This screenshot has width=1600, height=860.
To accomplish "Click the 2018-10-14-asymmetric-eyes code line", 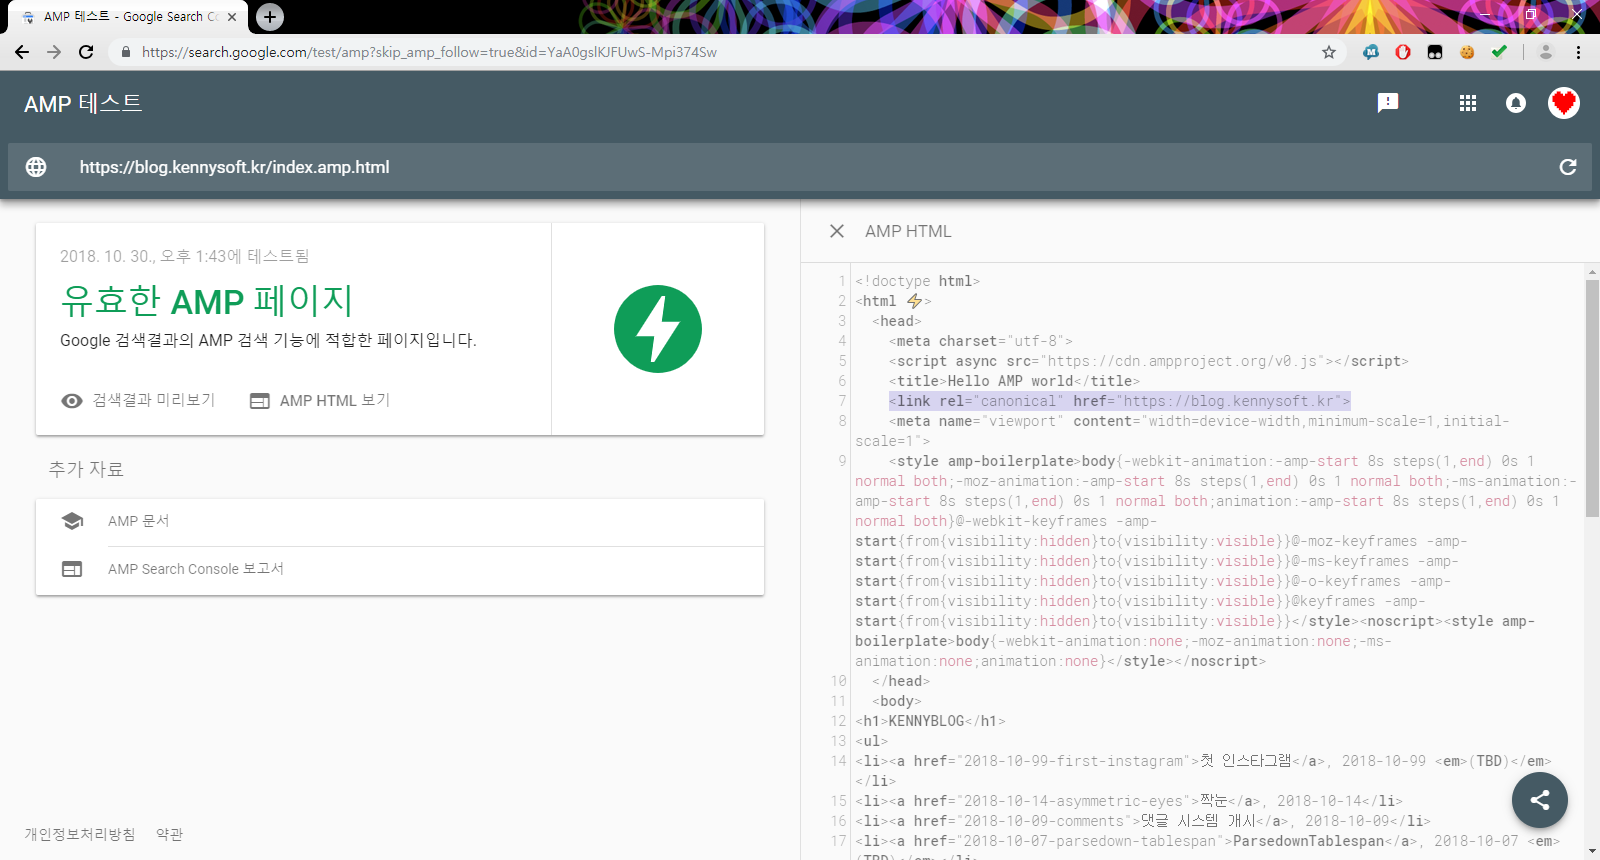I will tap(1129, 801).
